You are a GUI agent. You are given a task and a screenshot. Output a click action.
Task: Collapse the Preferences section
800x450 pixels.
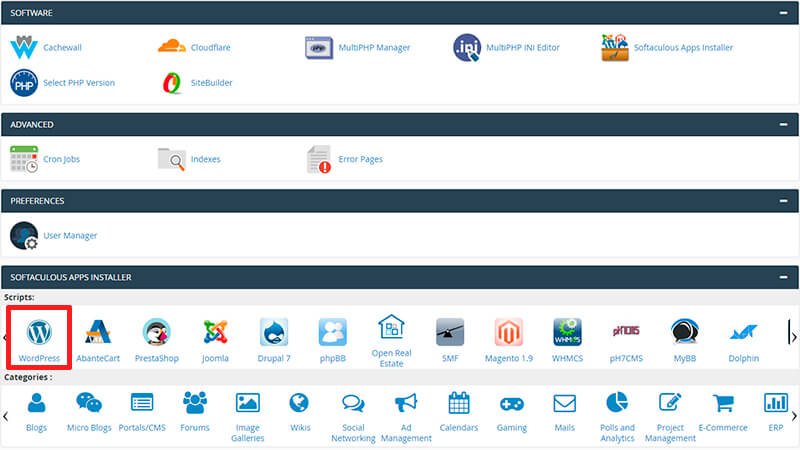(x=783, y=201)
